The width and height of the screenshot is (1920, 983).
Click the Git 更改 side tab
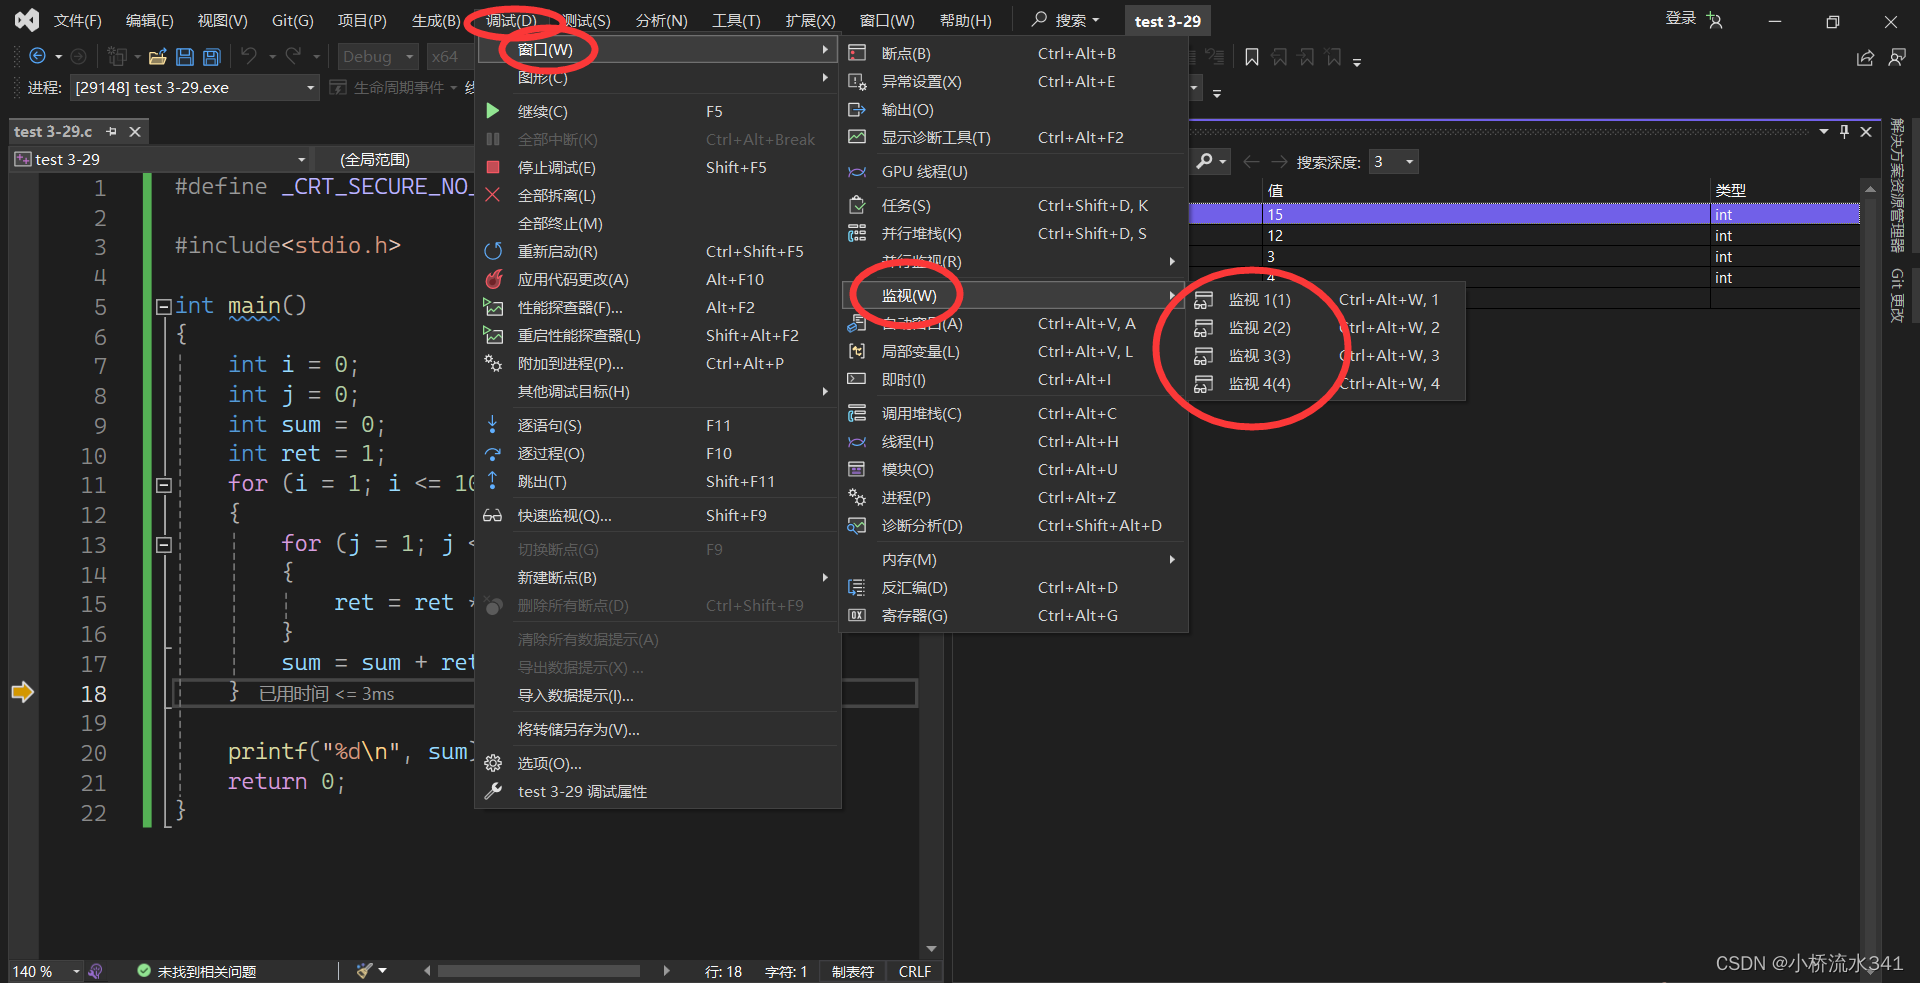tap(1896, 295)
